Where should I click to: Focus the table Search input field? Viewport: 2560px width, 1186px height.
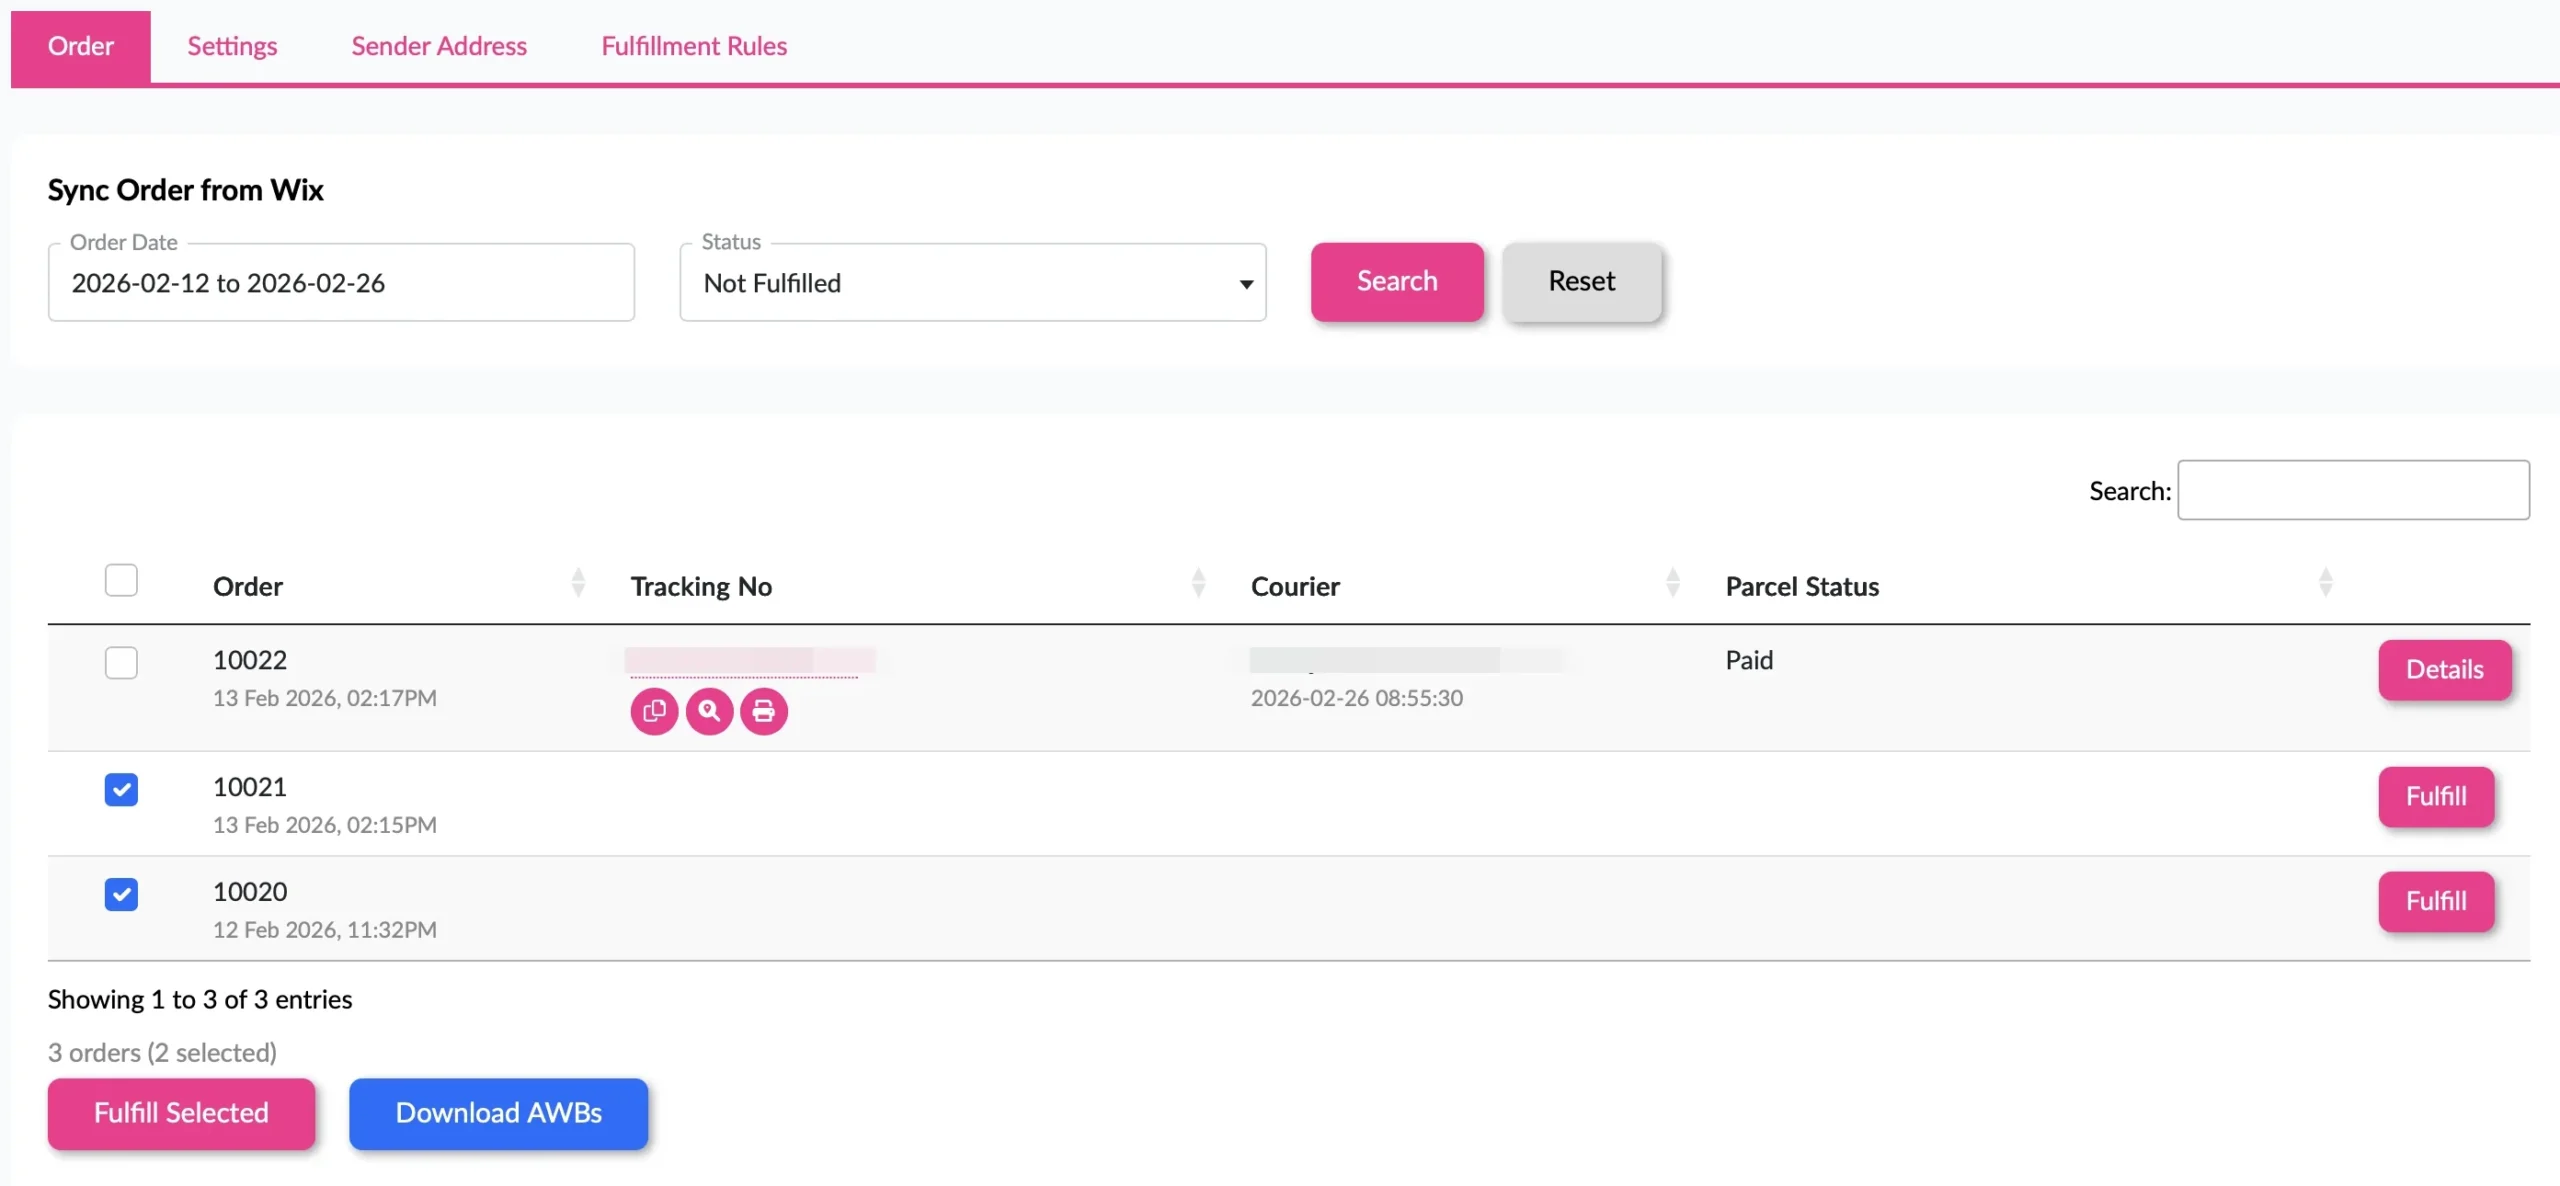[x=2352, y=490]
